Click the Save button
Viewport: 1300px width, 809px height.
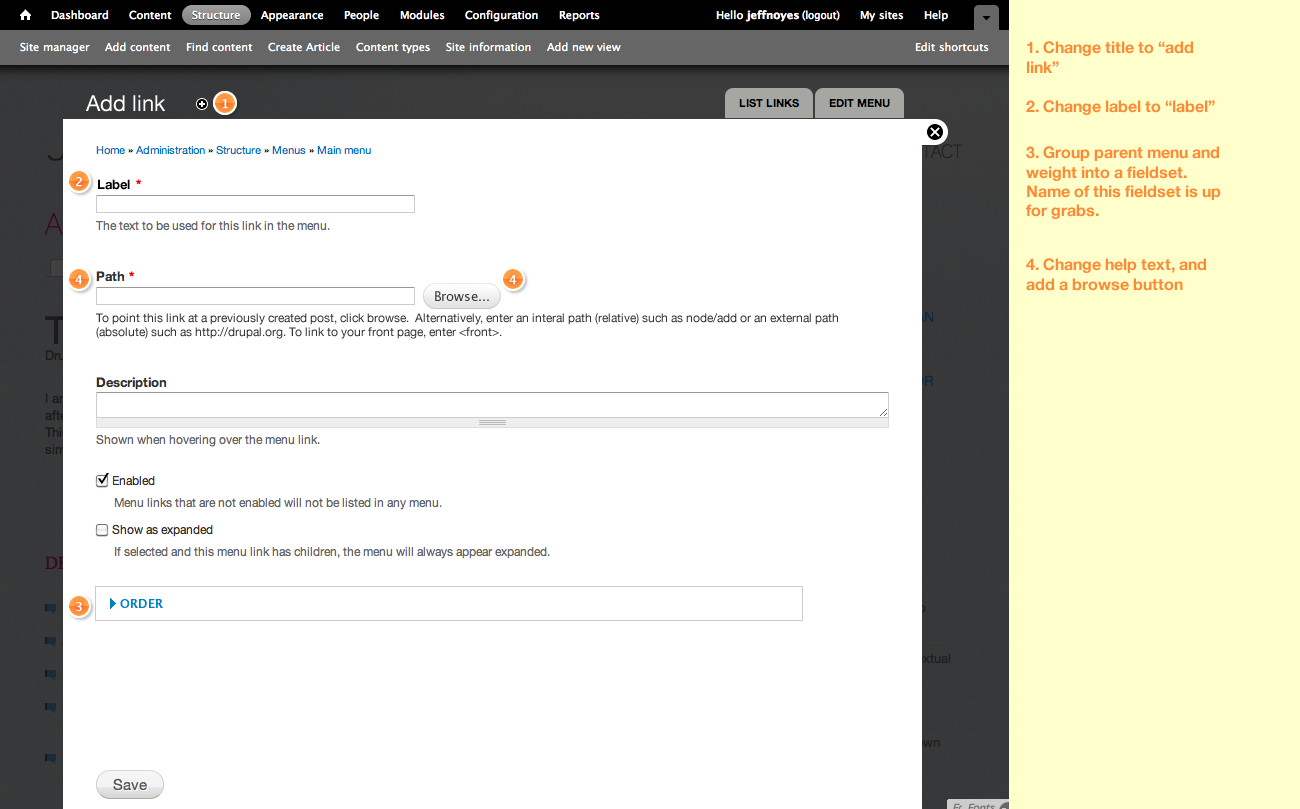click(130, 785)
